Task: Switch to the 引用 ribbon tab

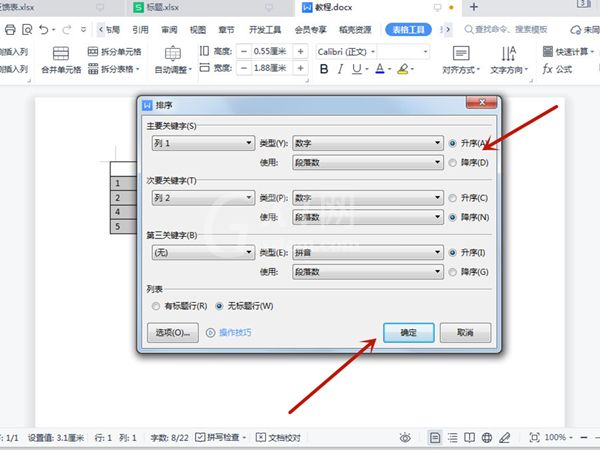Action: point(140,29)
